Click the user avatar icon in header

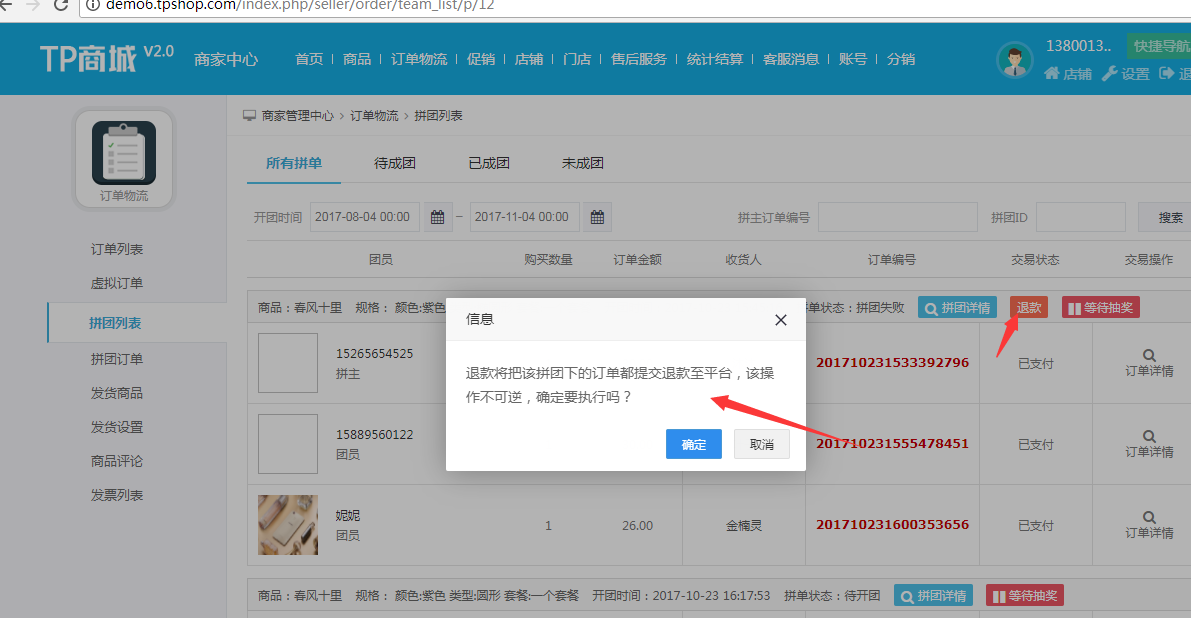click(x=1014, y=60)
